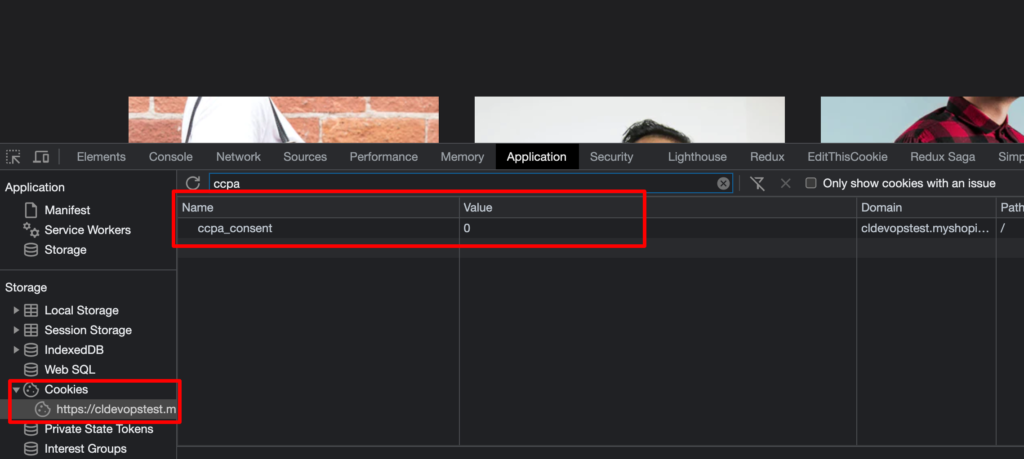Collapse the Cookies tree node
1024x459 pixels.
[x=16, y=389]
